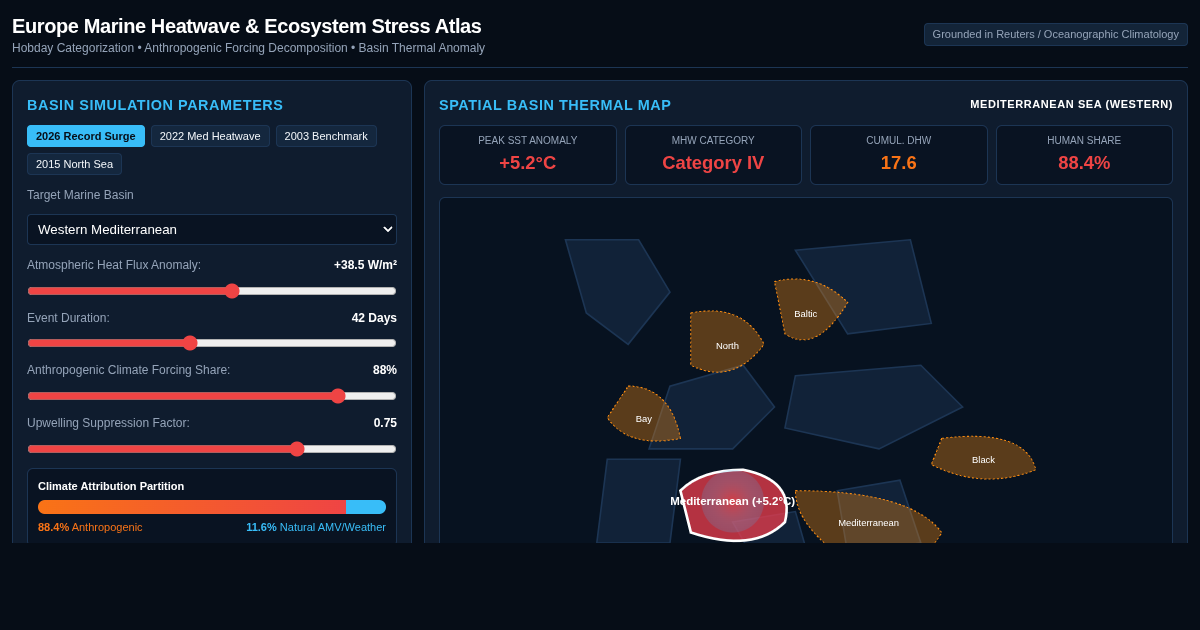Adjust the Anthropogenic Climate Forcing Share slider
Viewport: 1200px width, 630px height.
click(212, 396)
